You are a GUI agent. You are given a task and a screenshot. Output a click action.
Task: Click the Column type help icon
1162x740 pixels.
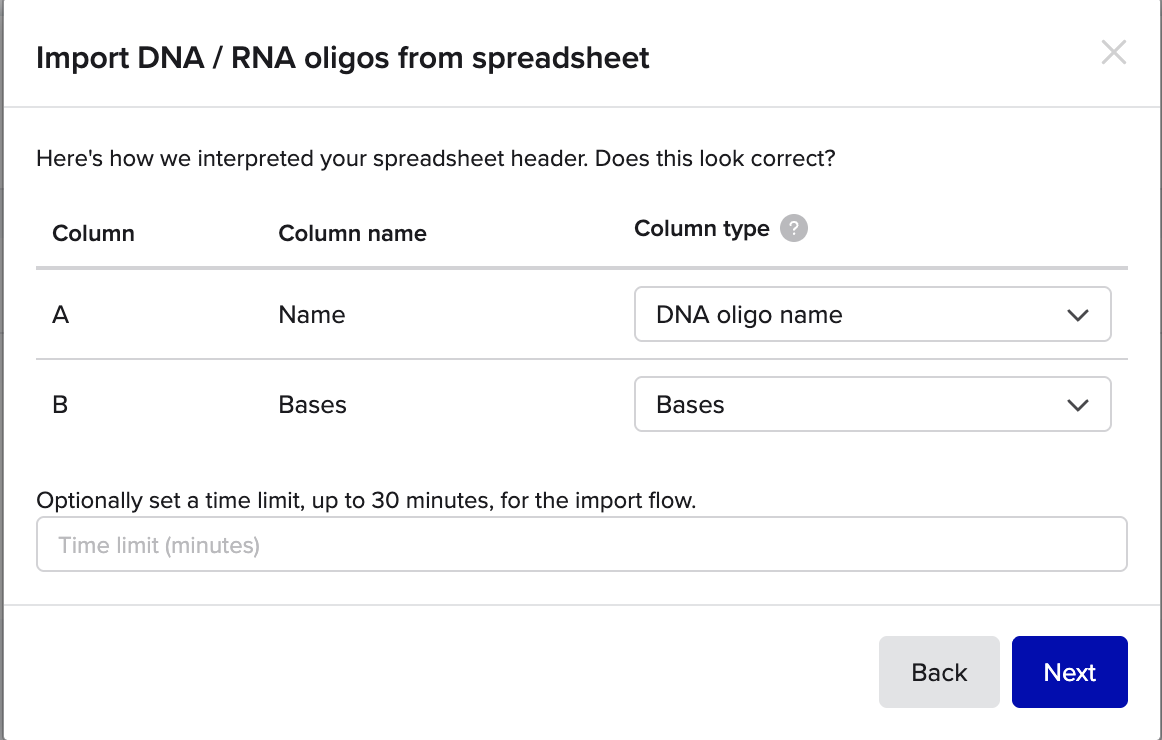click(x=793, y=229)
